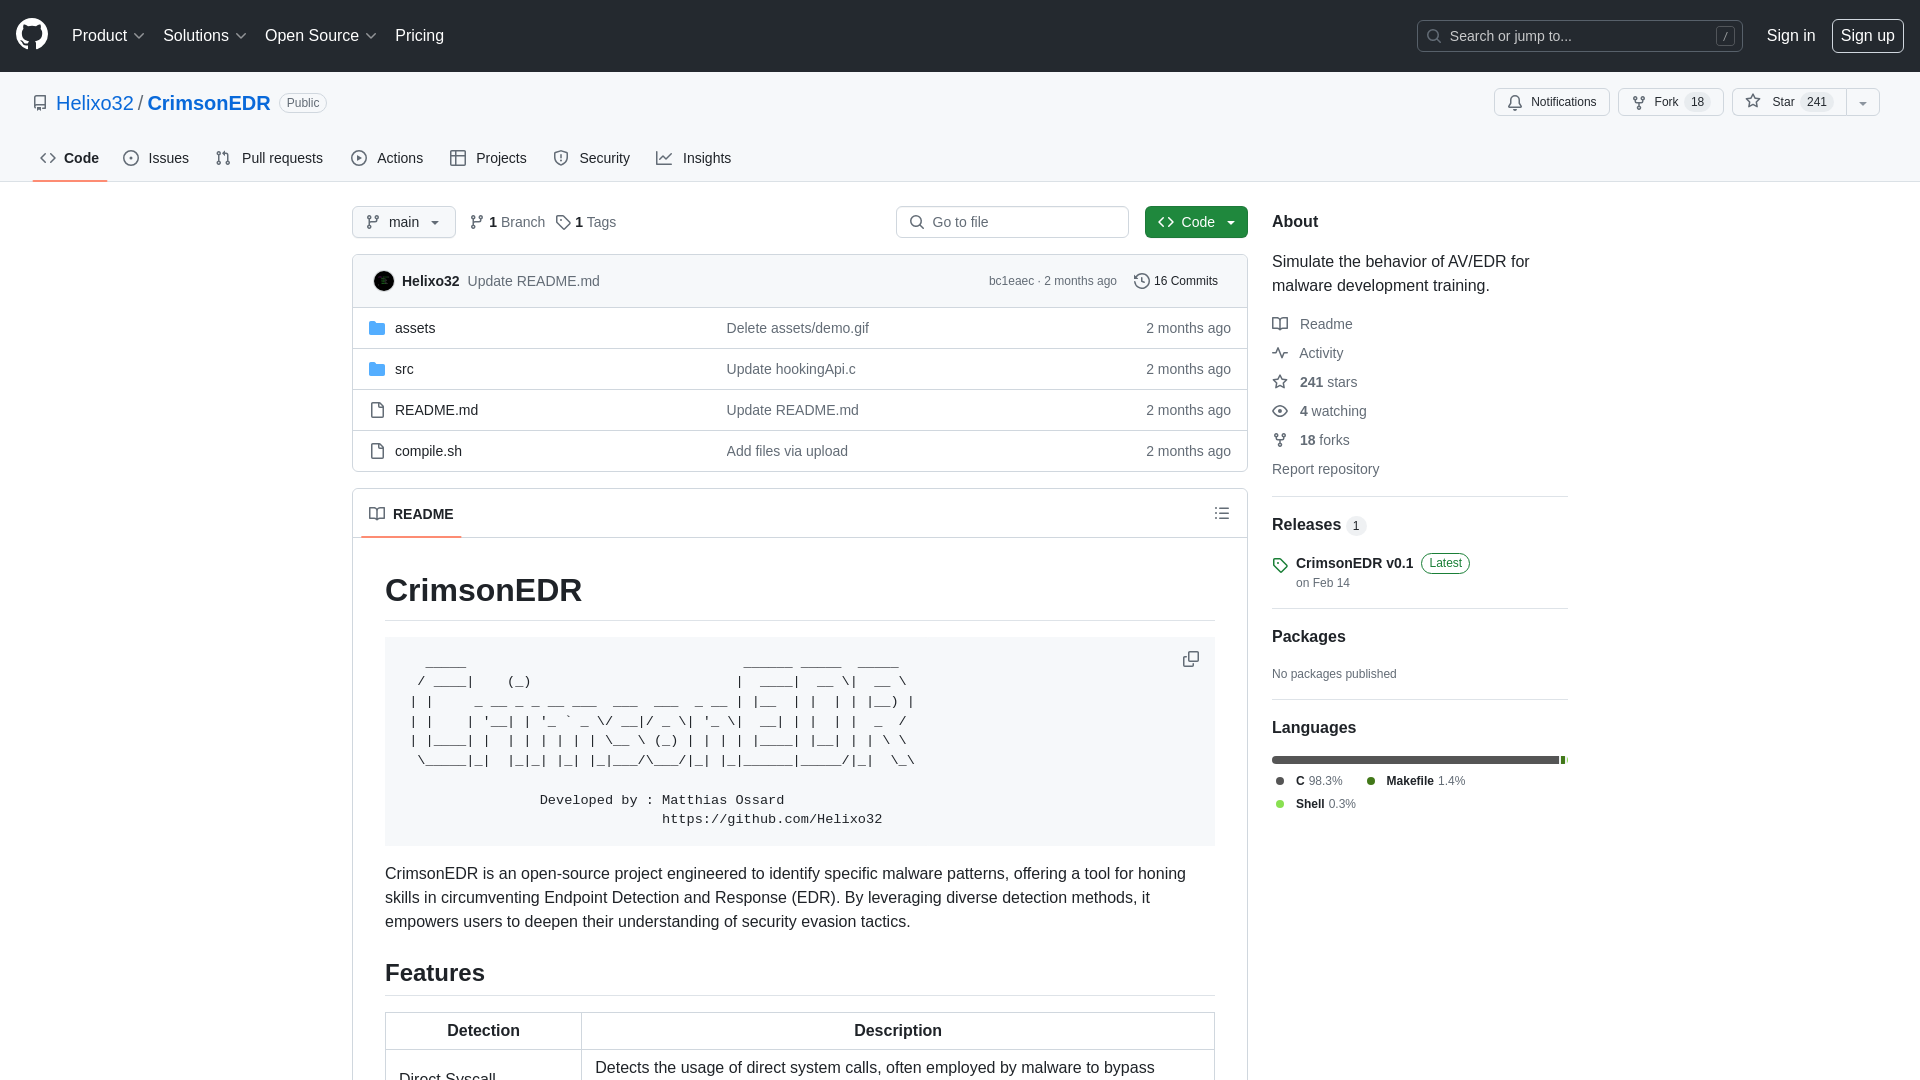1920x1080 pixels.
Task: Open the Add files via upload commit
Action: tap(787, 451)
